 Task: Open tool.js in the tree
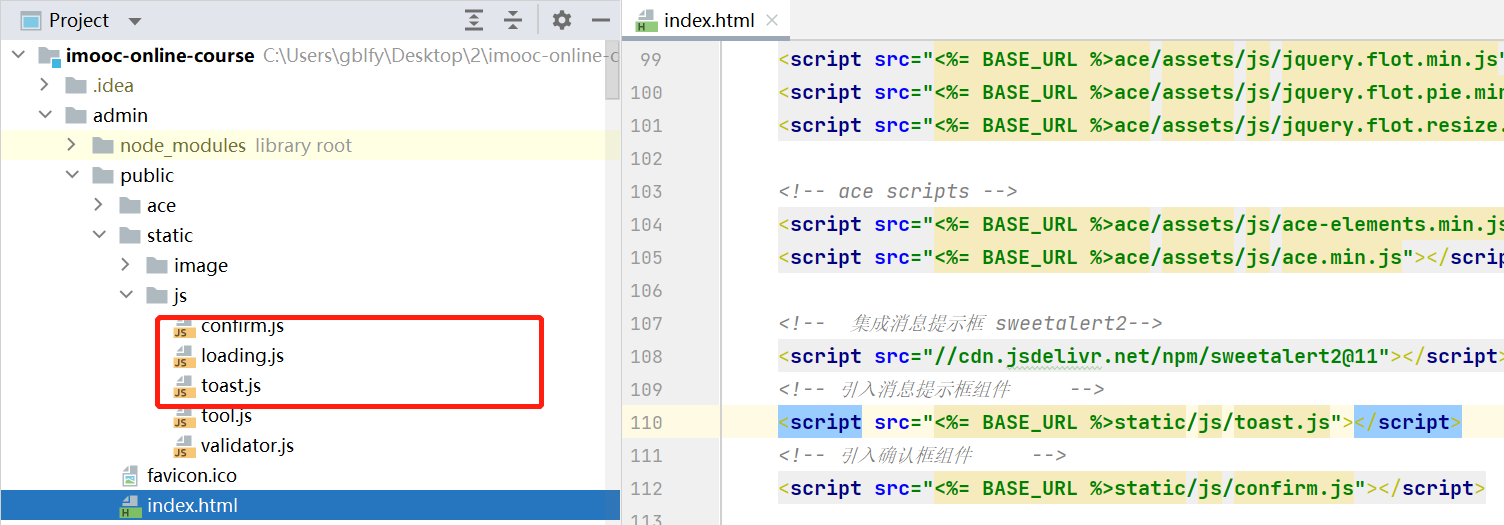(x=226, y=415)
